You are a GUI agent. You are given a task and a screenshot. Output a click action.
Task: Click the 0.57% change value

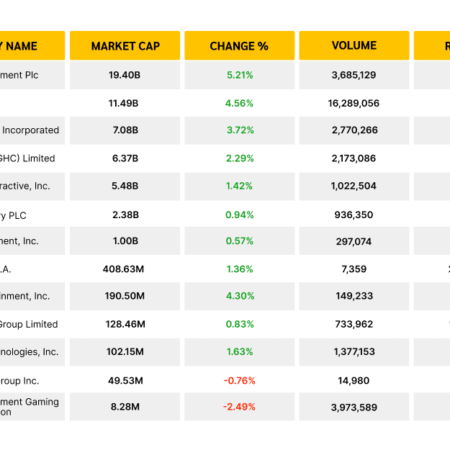click(240, 241)
